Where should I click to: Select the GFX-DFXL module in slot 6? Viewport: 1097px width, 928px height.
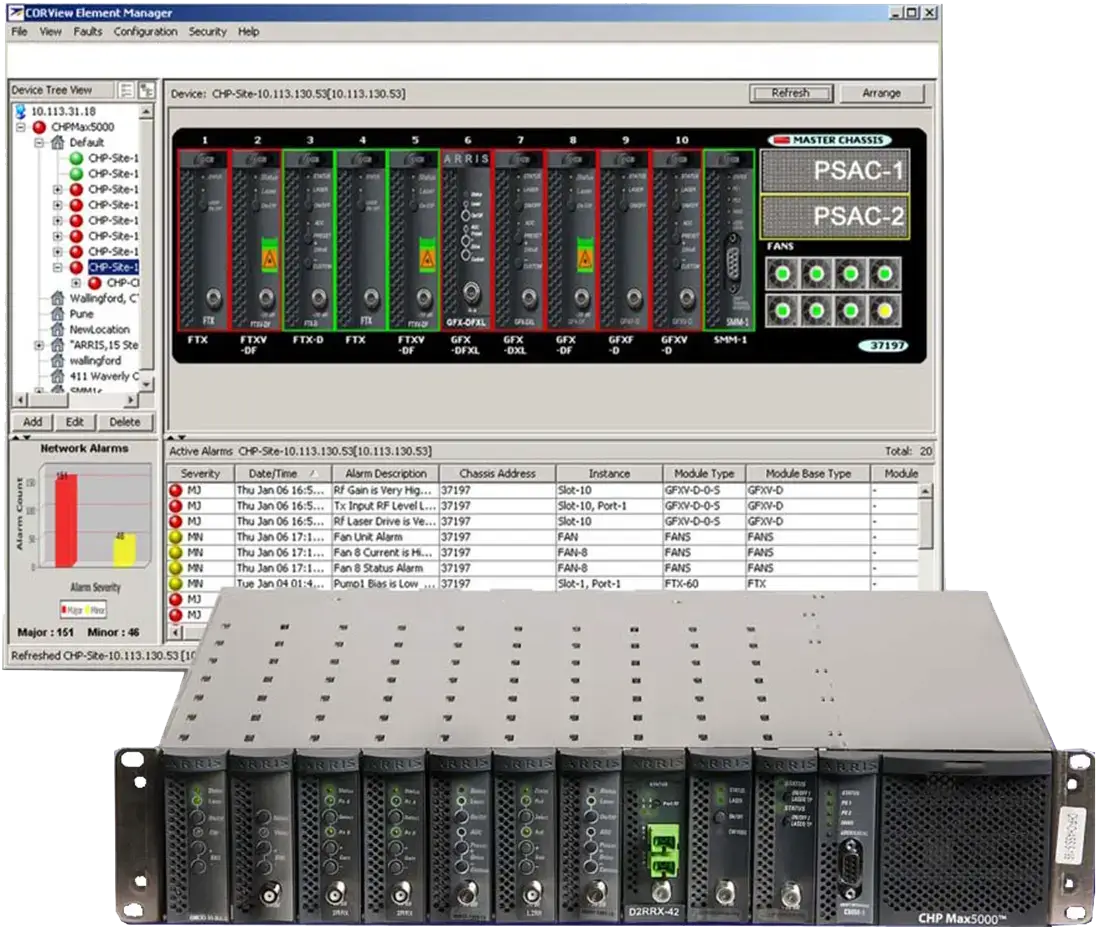click(x=467, y=238)
